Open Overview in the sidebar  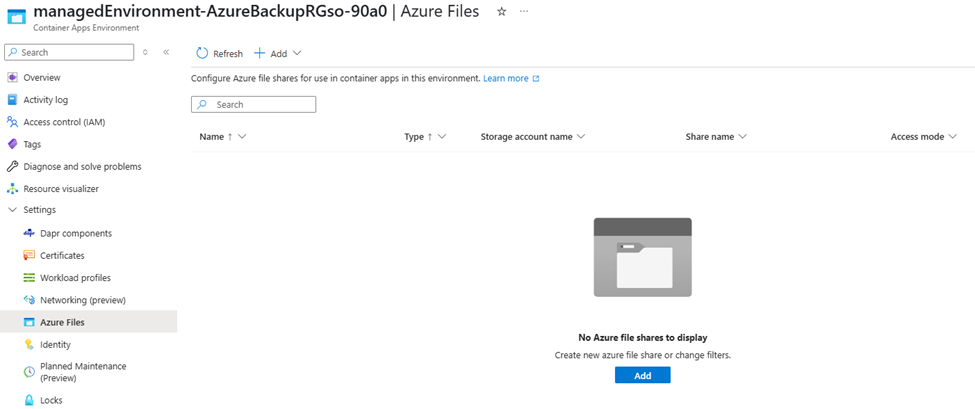click(x=42, y=78)
